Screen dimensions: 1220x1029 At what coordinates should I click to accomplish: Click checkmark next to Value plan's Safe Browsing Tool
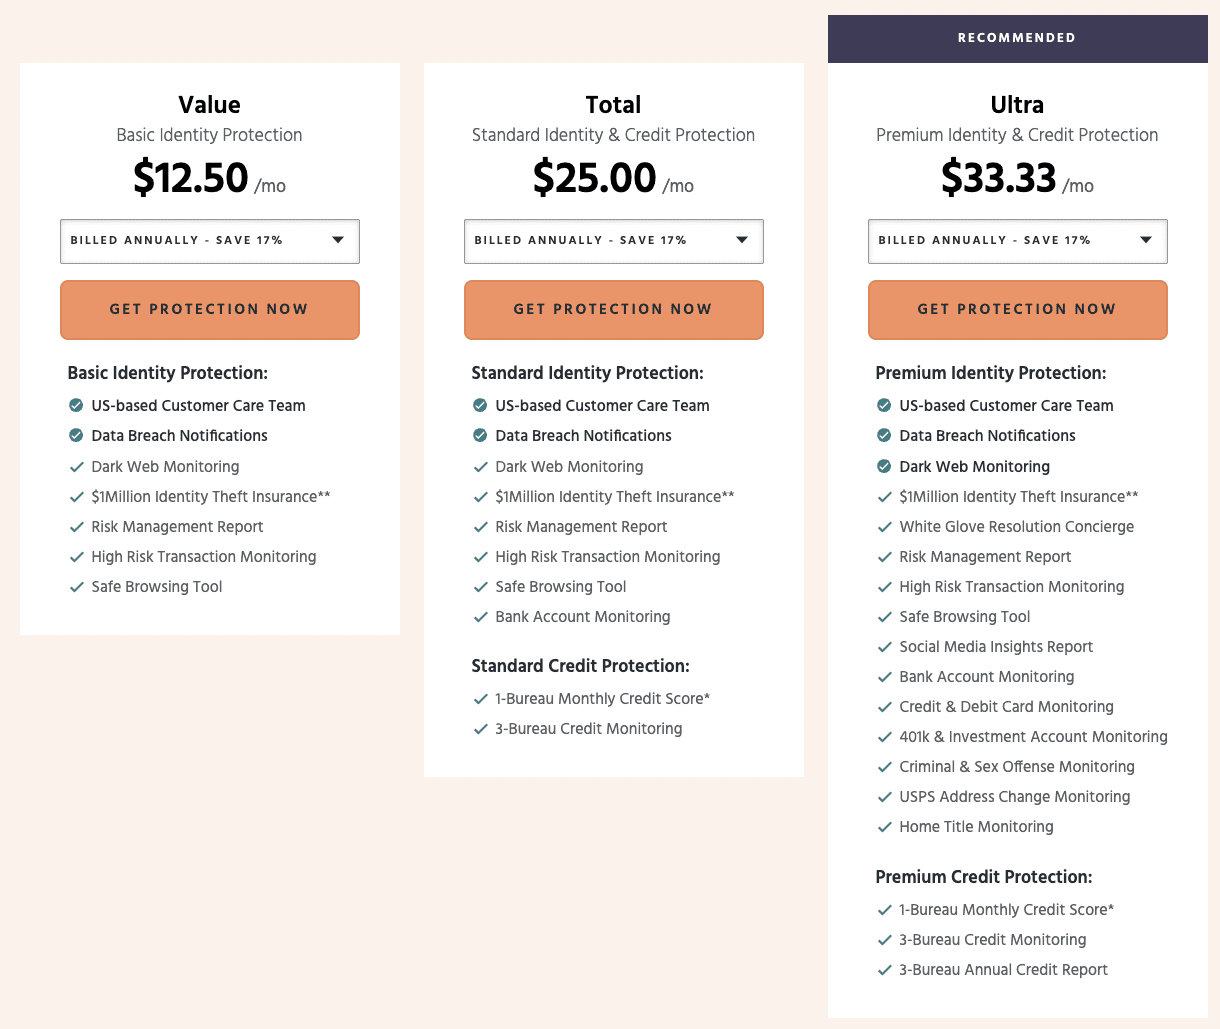pos(76,587)
